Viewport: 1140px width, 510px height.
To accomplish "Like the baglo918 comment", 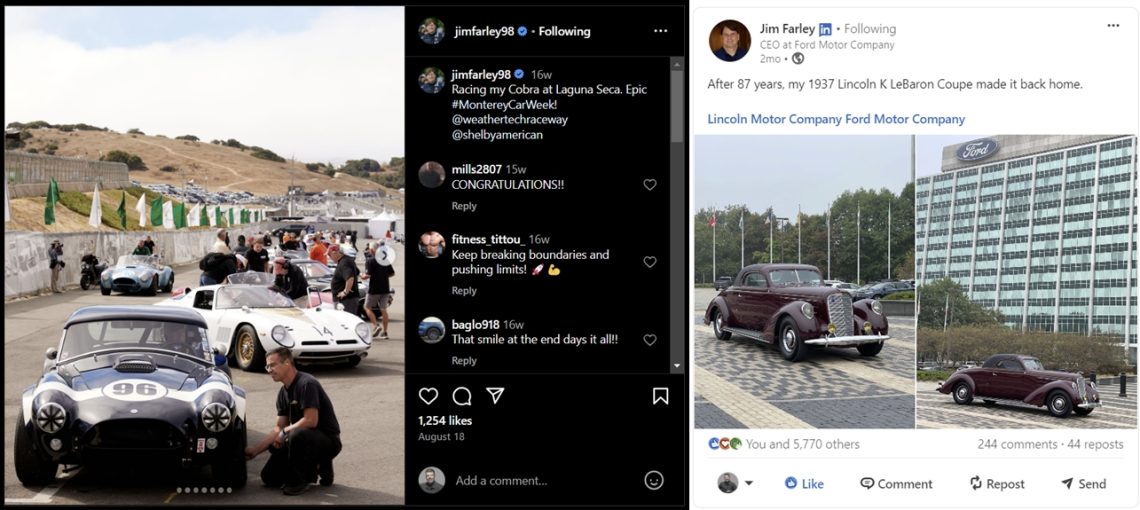I will click(x=650, y=340).
